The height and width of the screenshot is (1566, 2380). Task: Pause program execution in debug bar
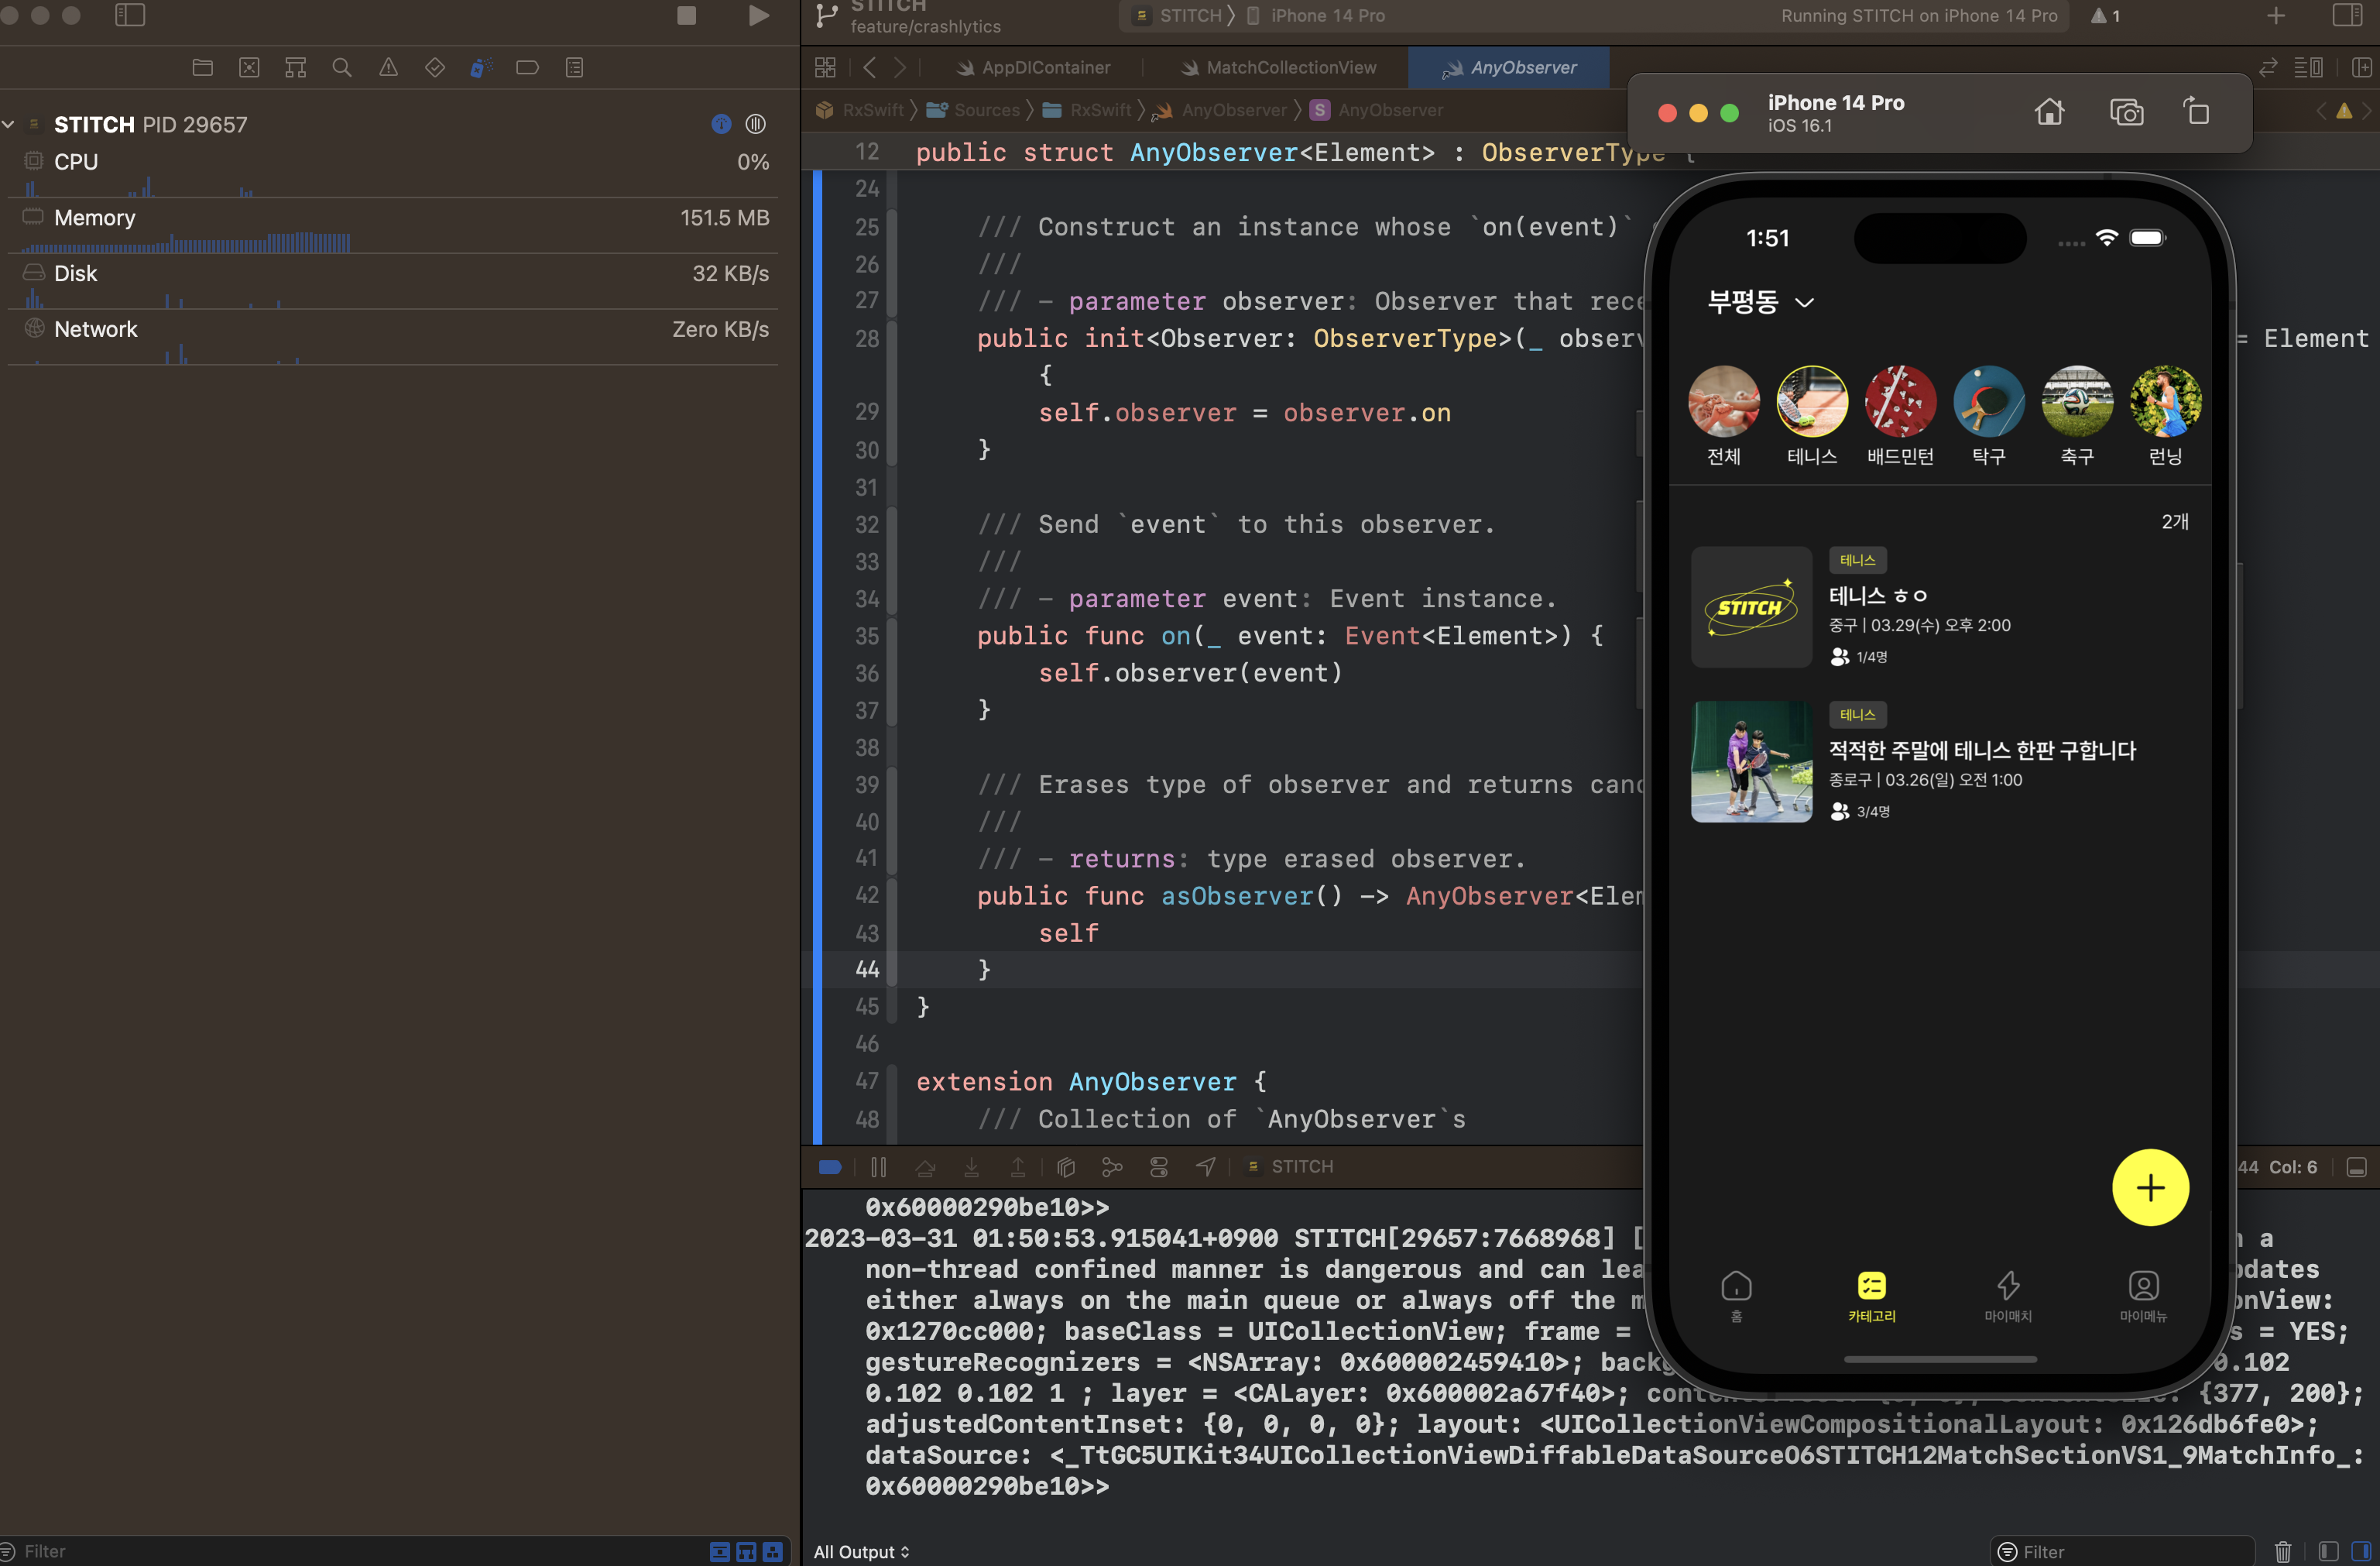point(878,1166)
